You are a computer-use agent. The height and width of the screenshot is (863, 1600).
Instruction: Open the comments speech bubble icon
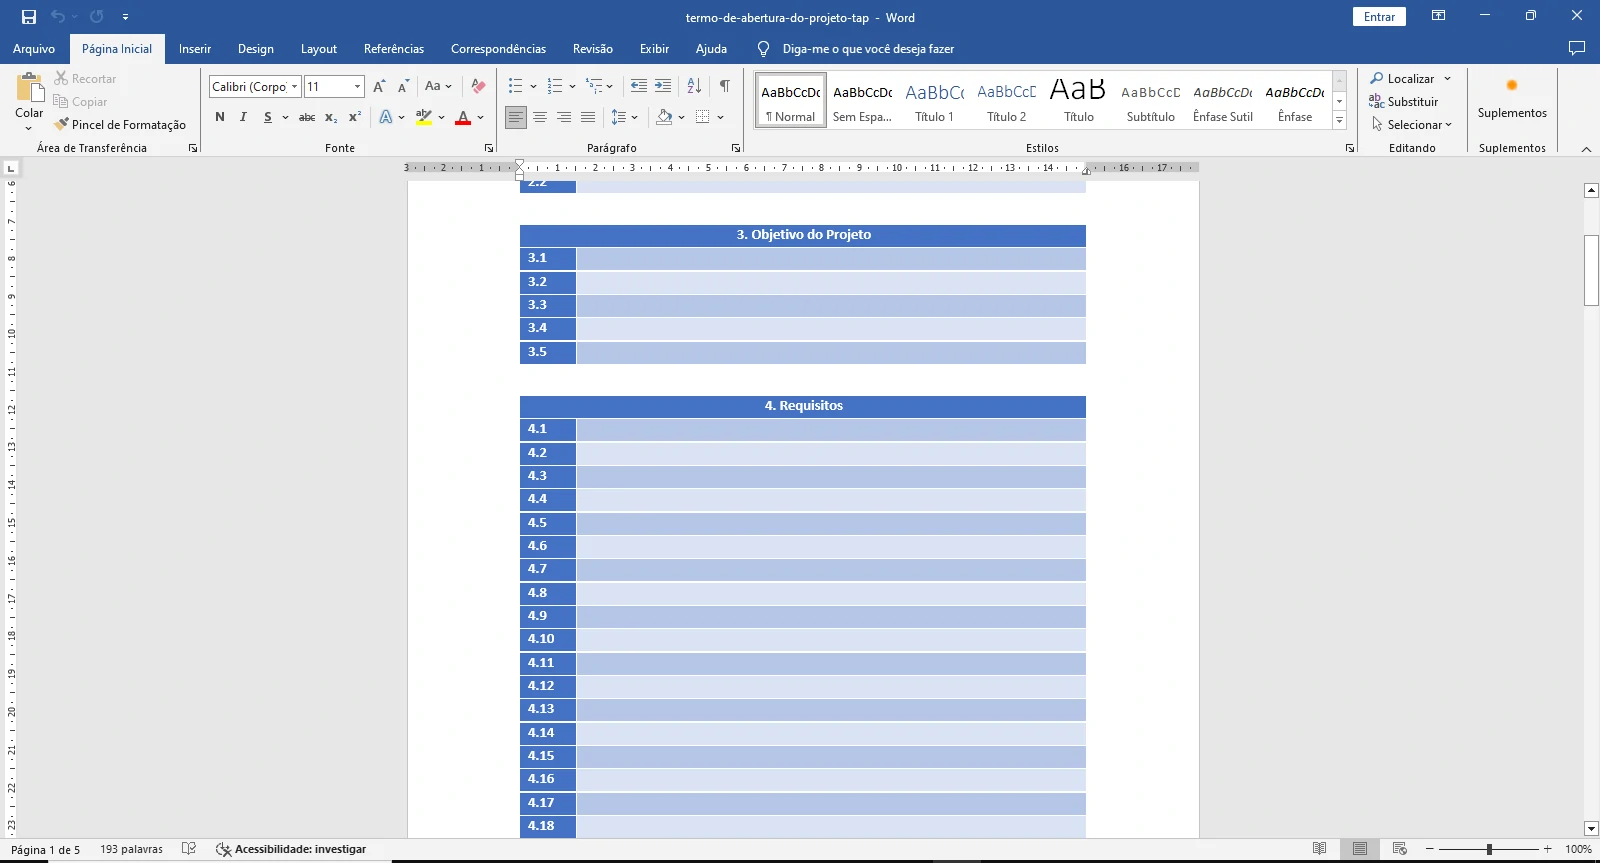[x=1577, y=48]
